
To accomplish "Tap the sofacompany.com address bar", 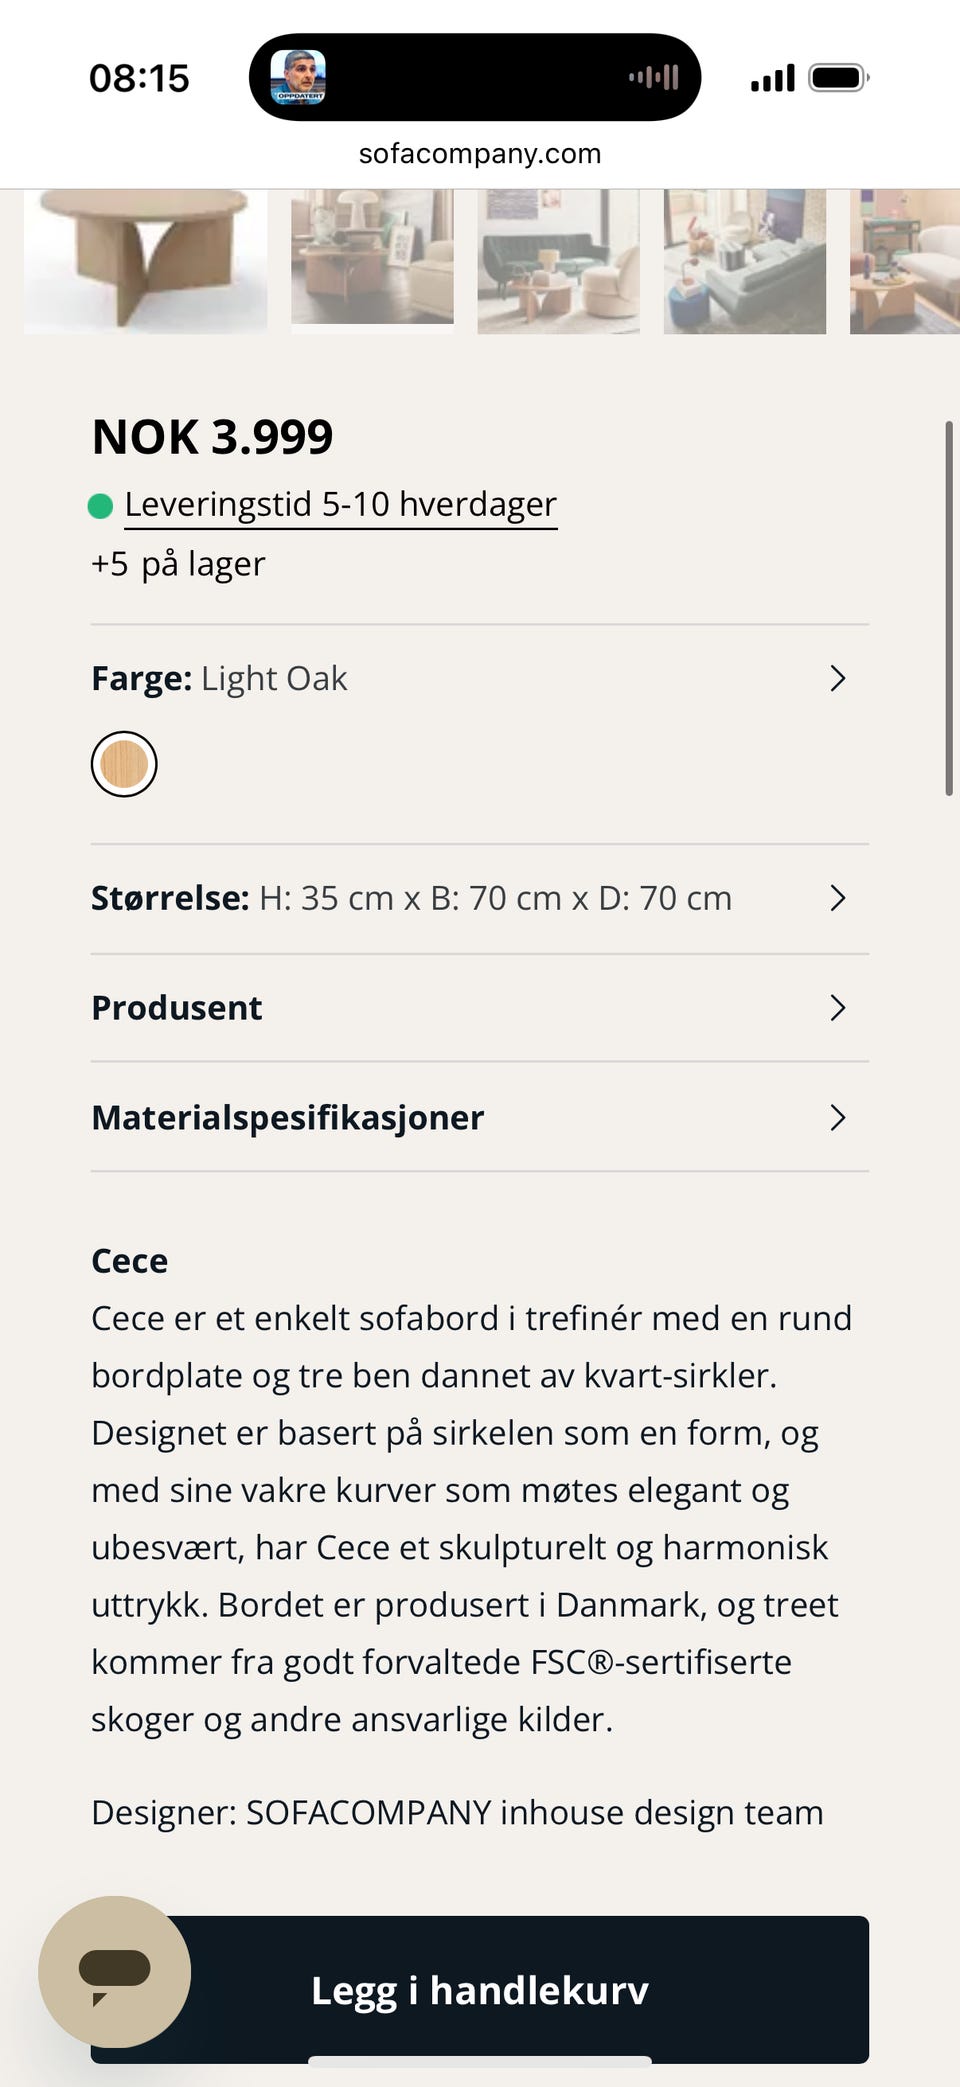I will pos(480,154).
